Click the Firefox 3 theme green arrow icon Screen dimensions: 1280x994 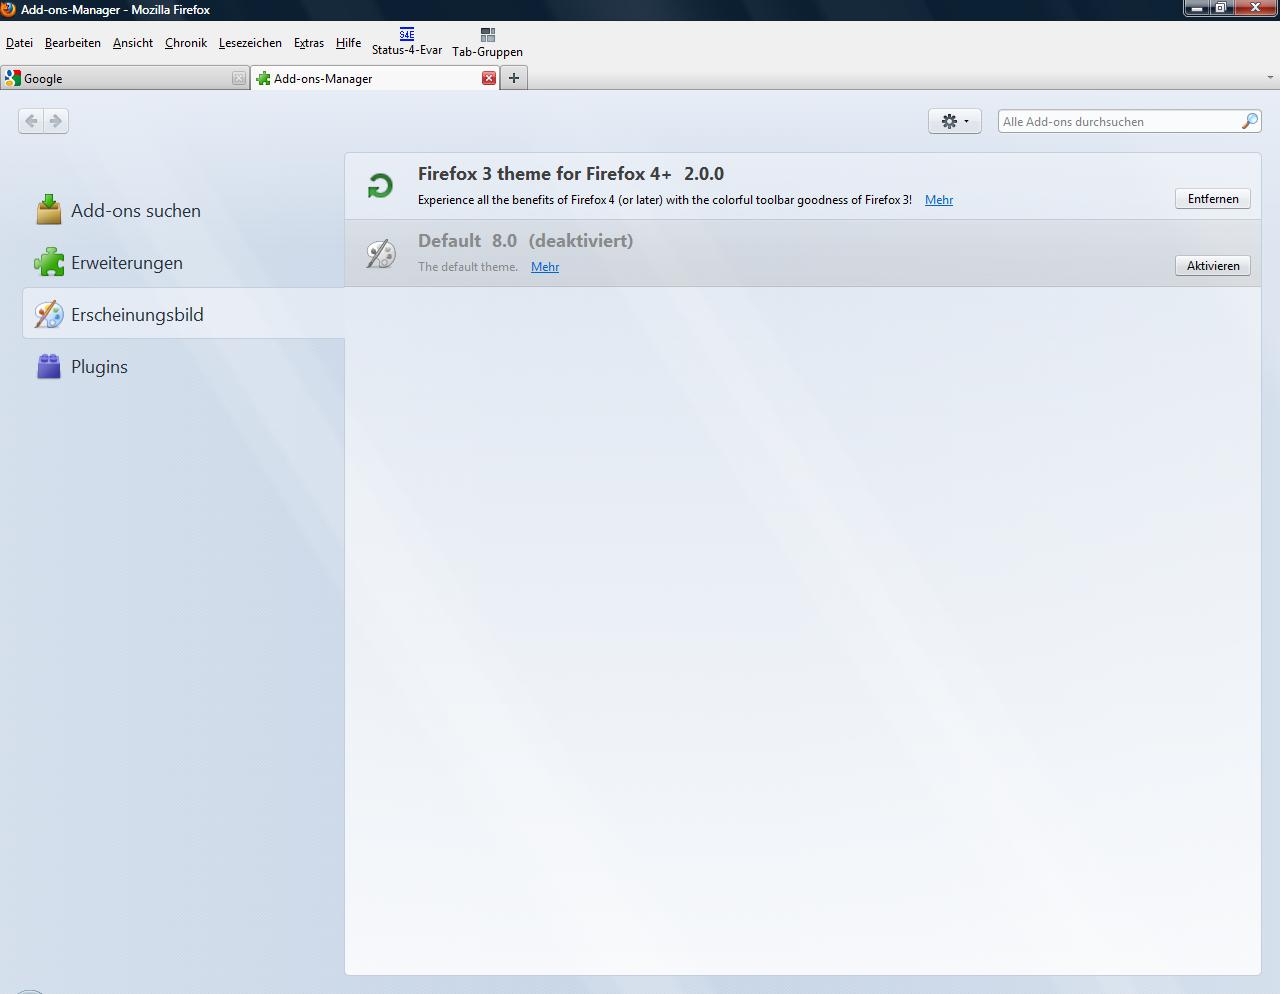tap(380, 186)
